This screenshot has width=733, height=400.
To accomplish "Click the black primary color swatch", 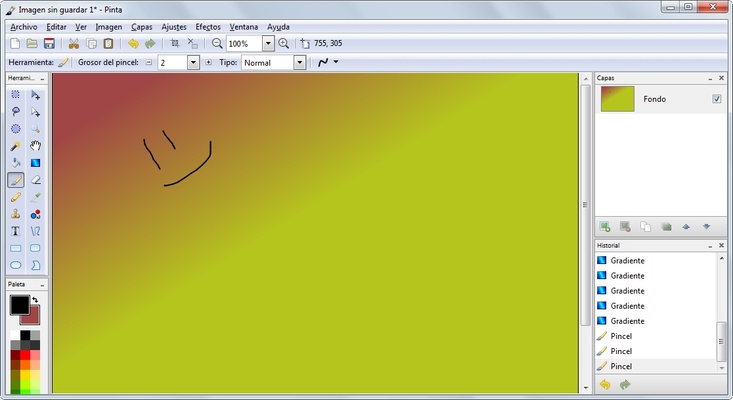I will click(20, 305).
